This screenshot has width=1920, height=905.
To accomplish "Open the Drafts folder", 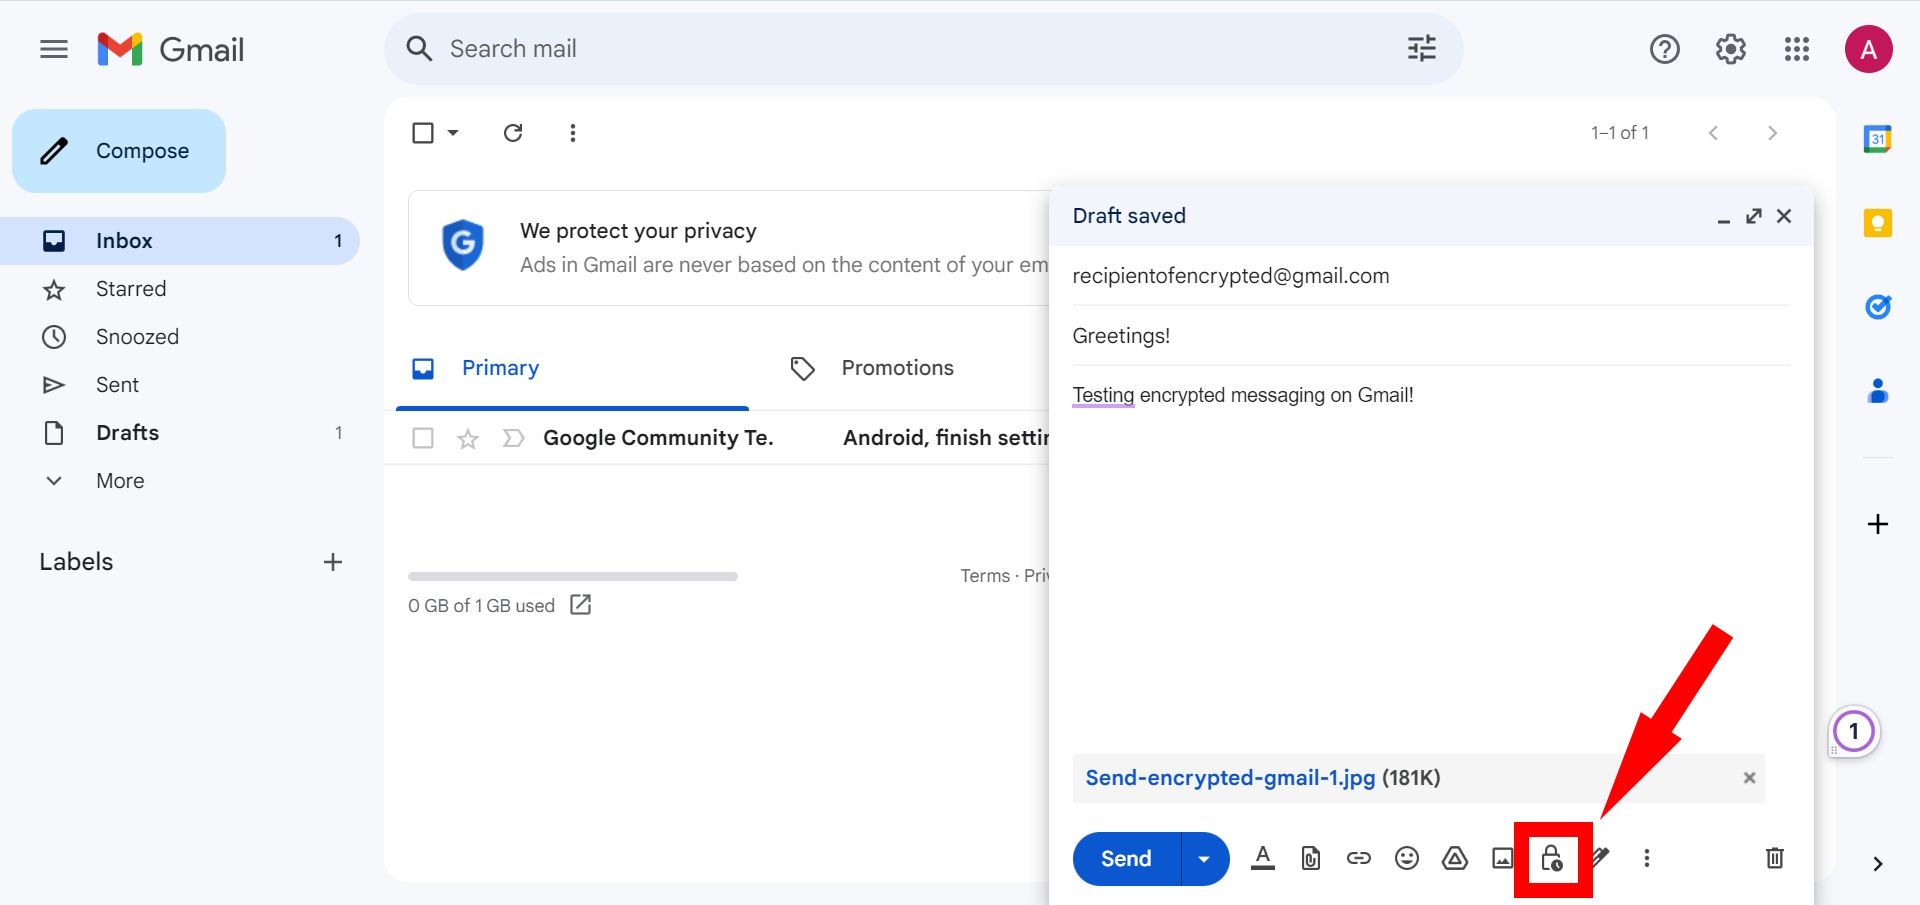I will (x=180, y=433).
